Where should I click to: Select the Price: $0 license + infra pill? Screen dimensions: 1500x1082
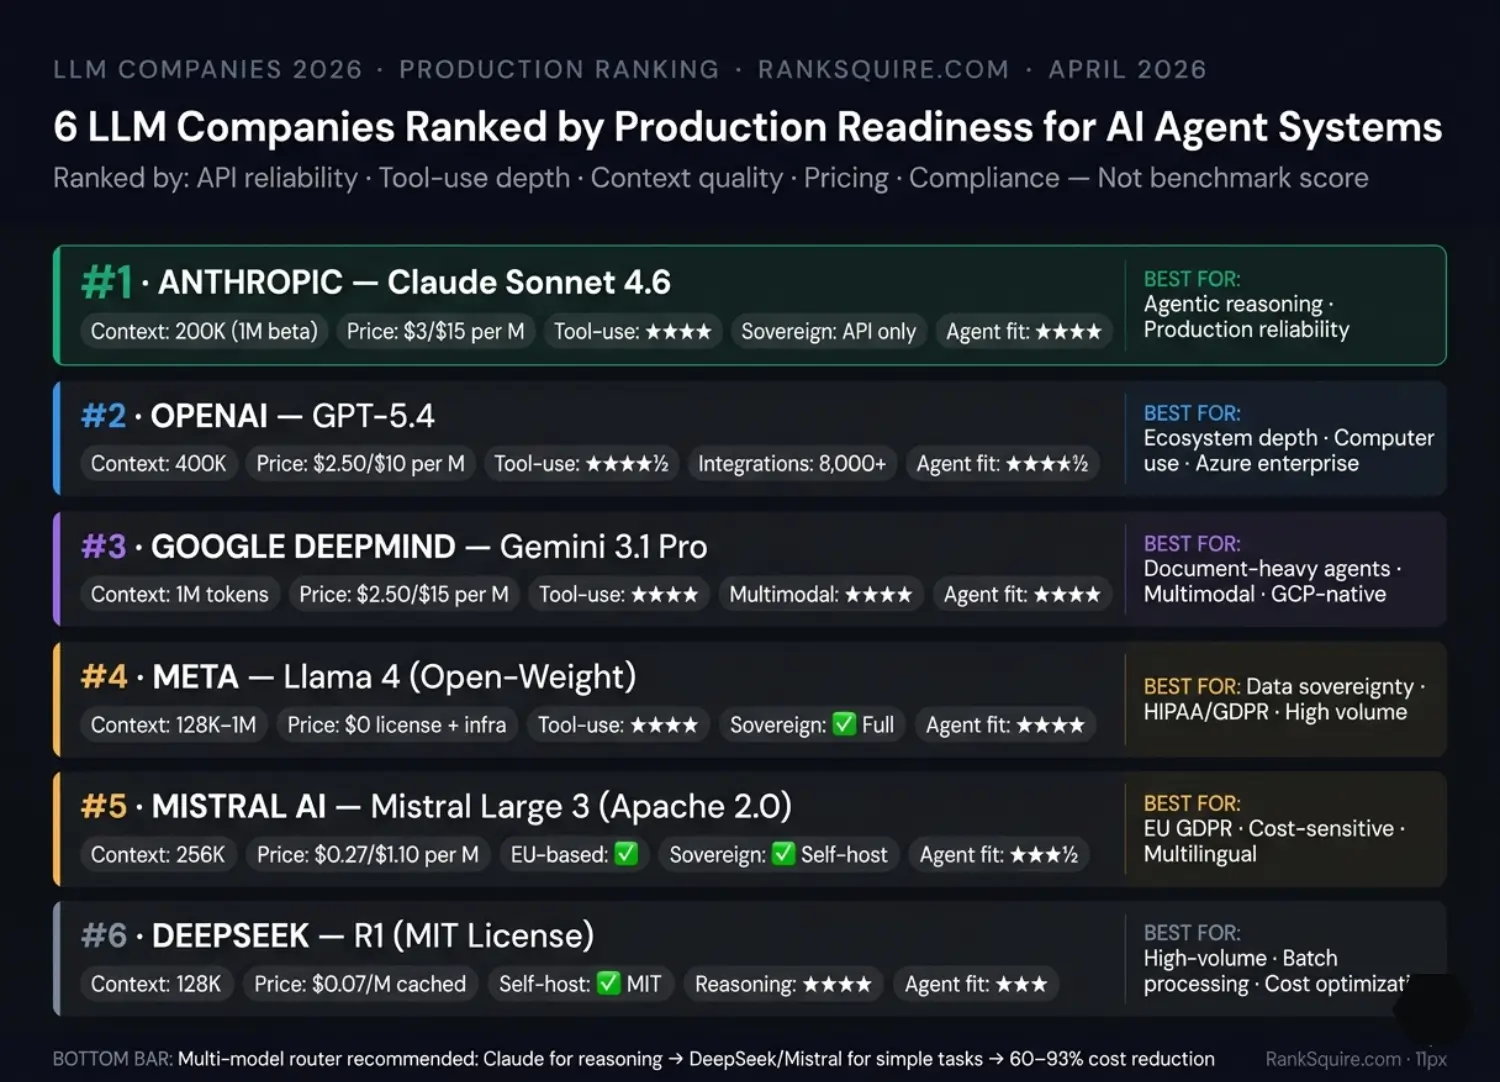(x=396, y=725)
